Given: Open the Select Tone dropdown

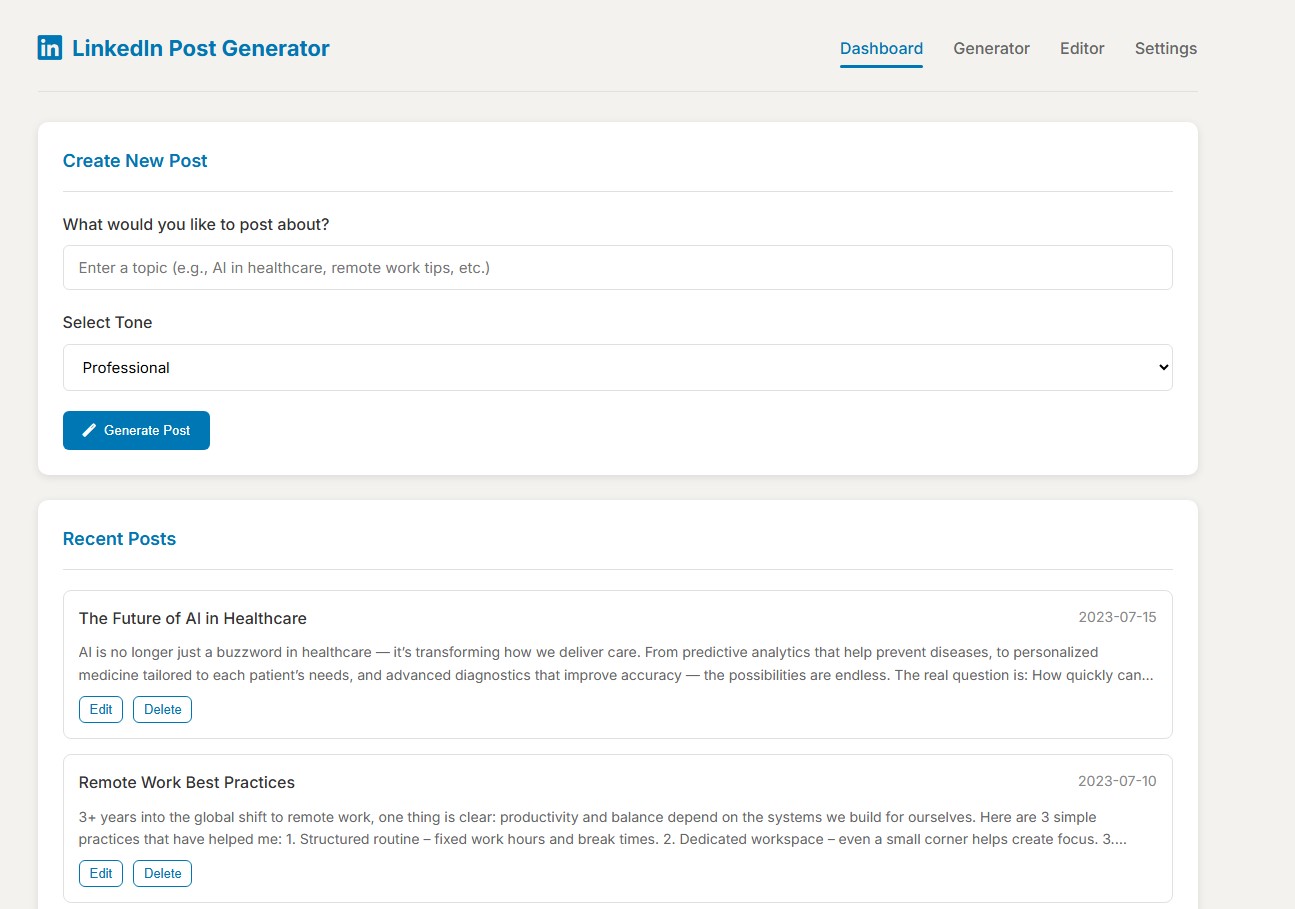Looking at the screenshot, I should tap(617, 368).
